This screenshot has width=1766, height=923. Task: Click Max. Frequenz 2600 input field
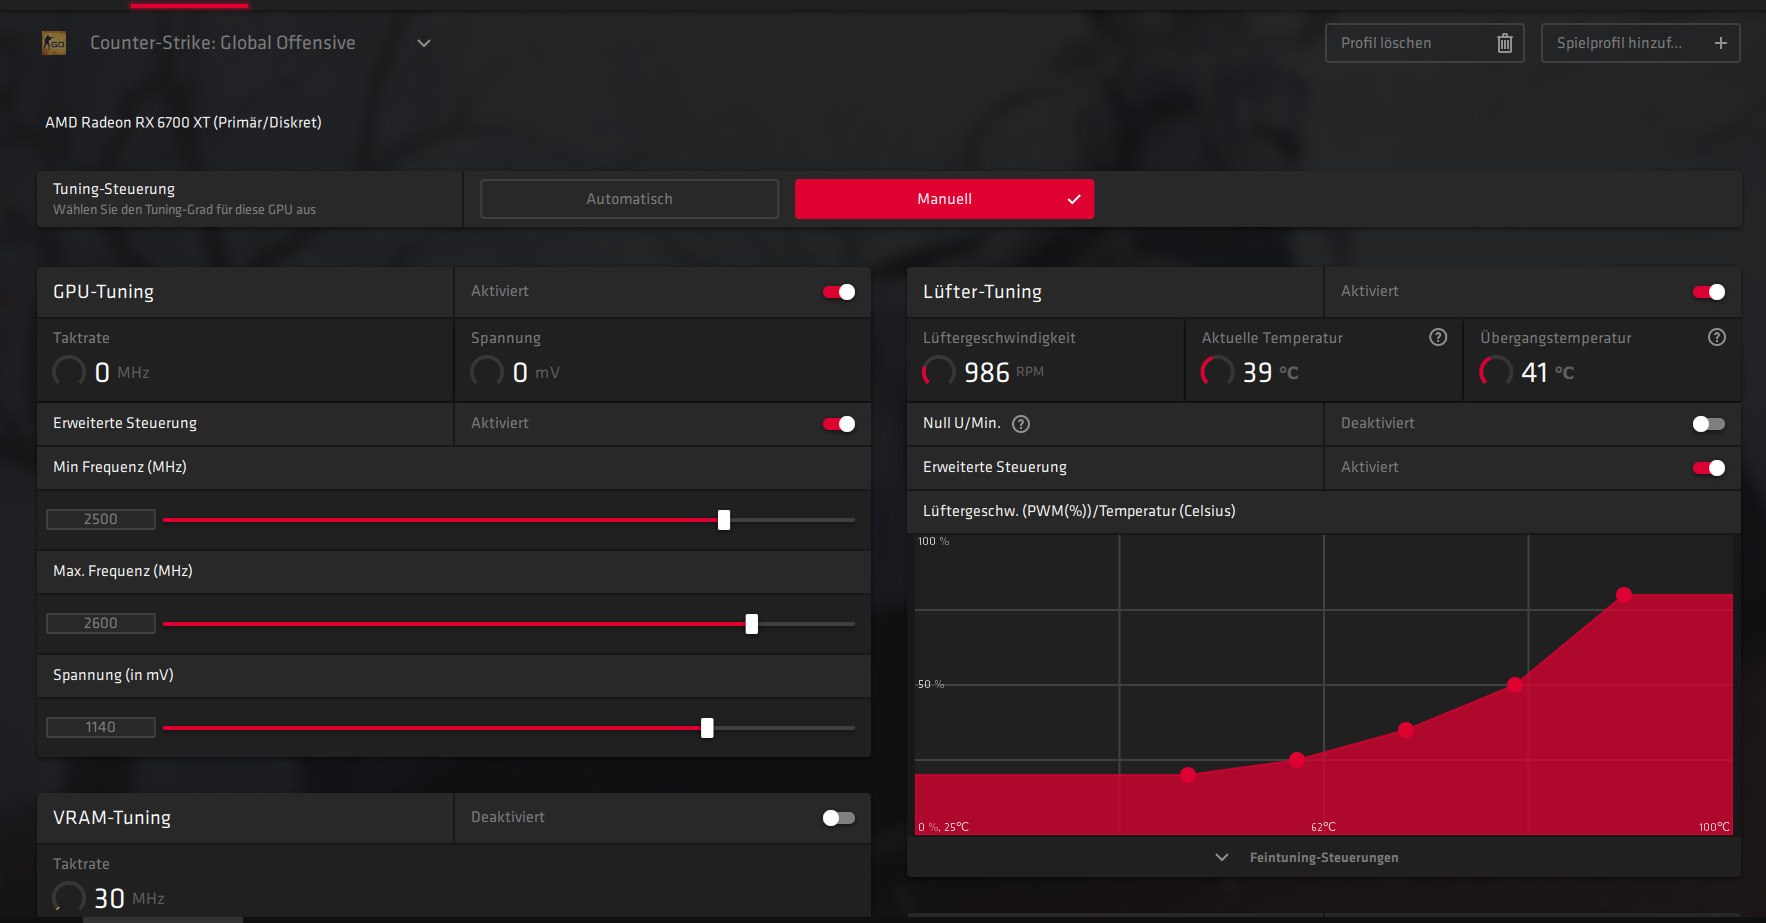tap(101, 623)
